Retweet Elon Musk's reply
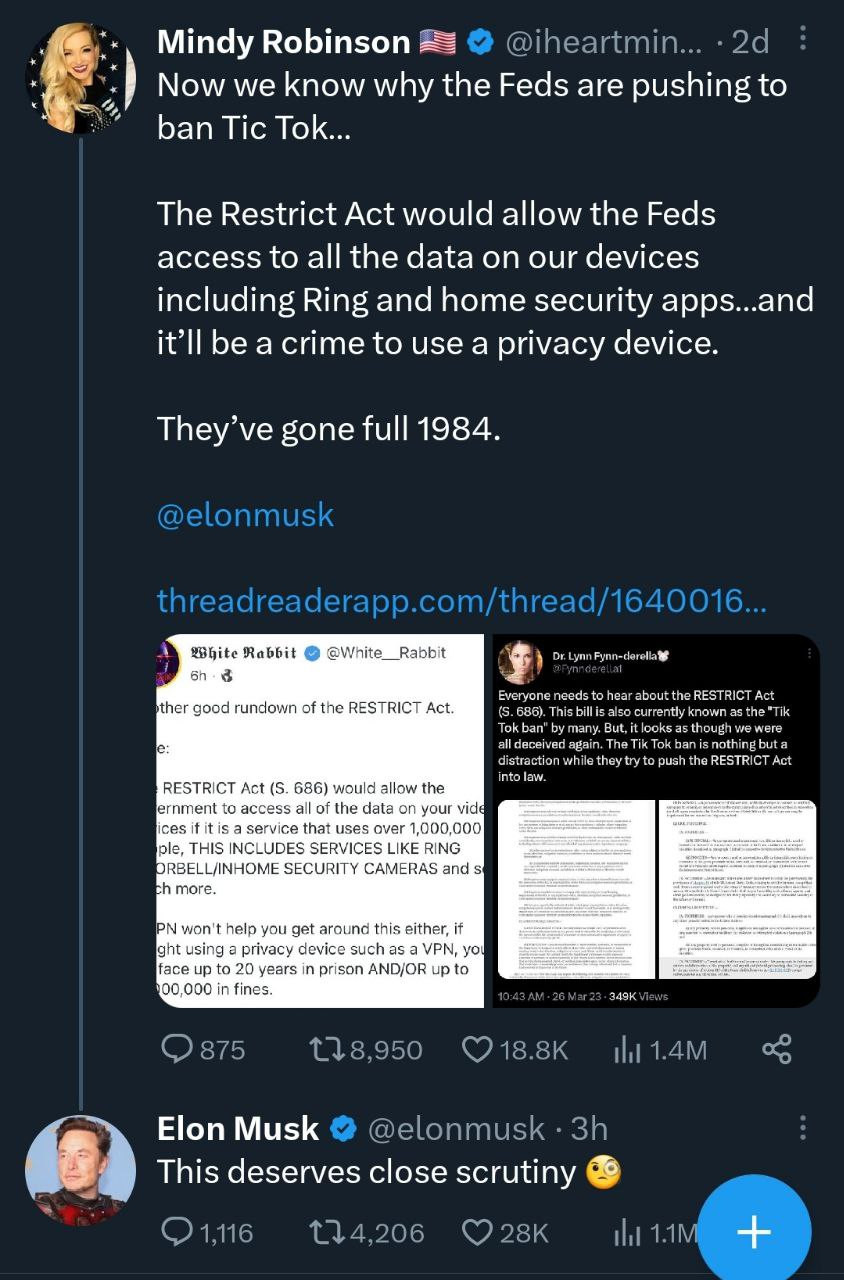 (x=327, y=1233)
